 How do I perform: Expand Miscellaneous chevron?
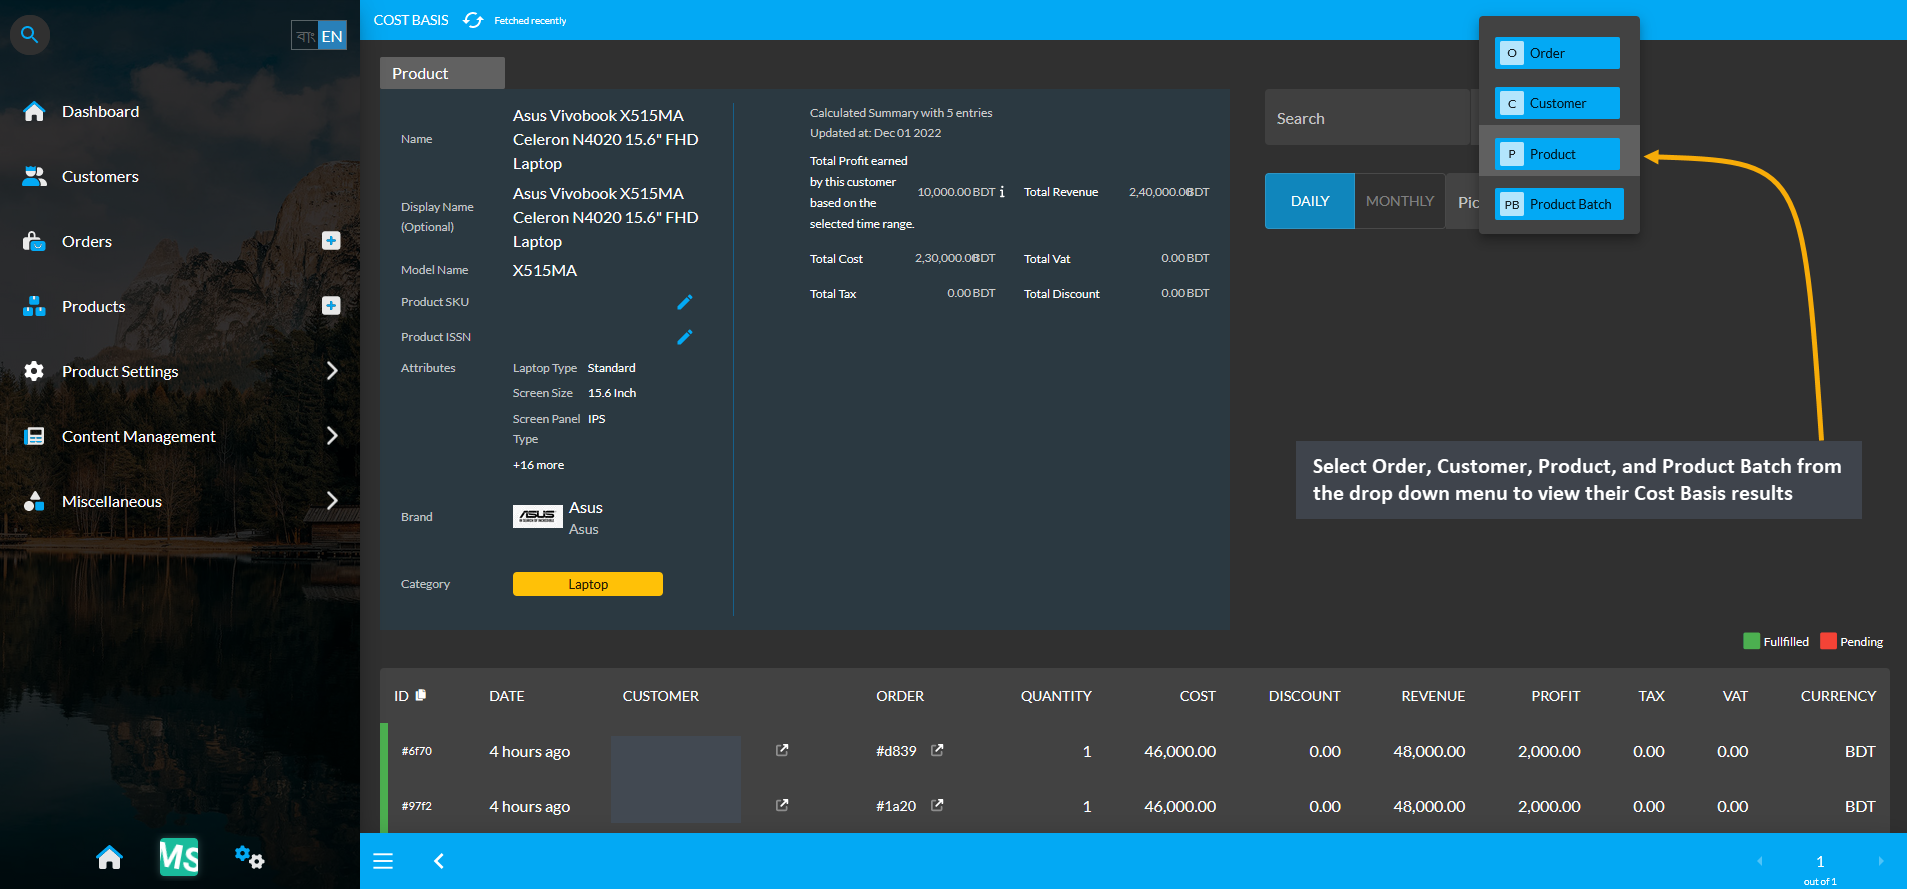[332, 501]
